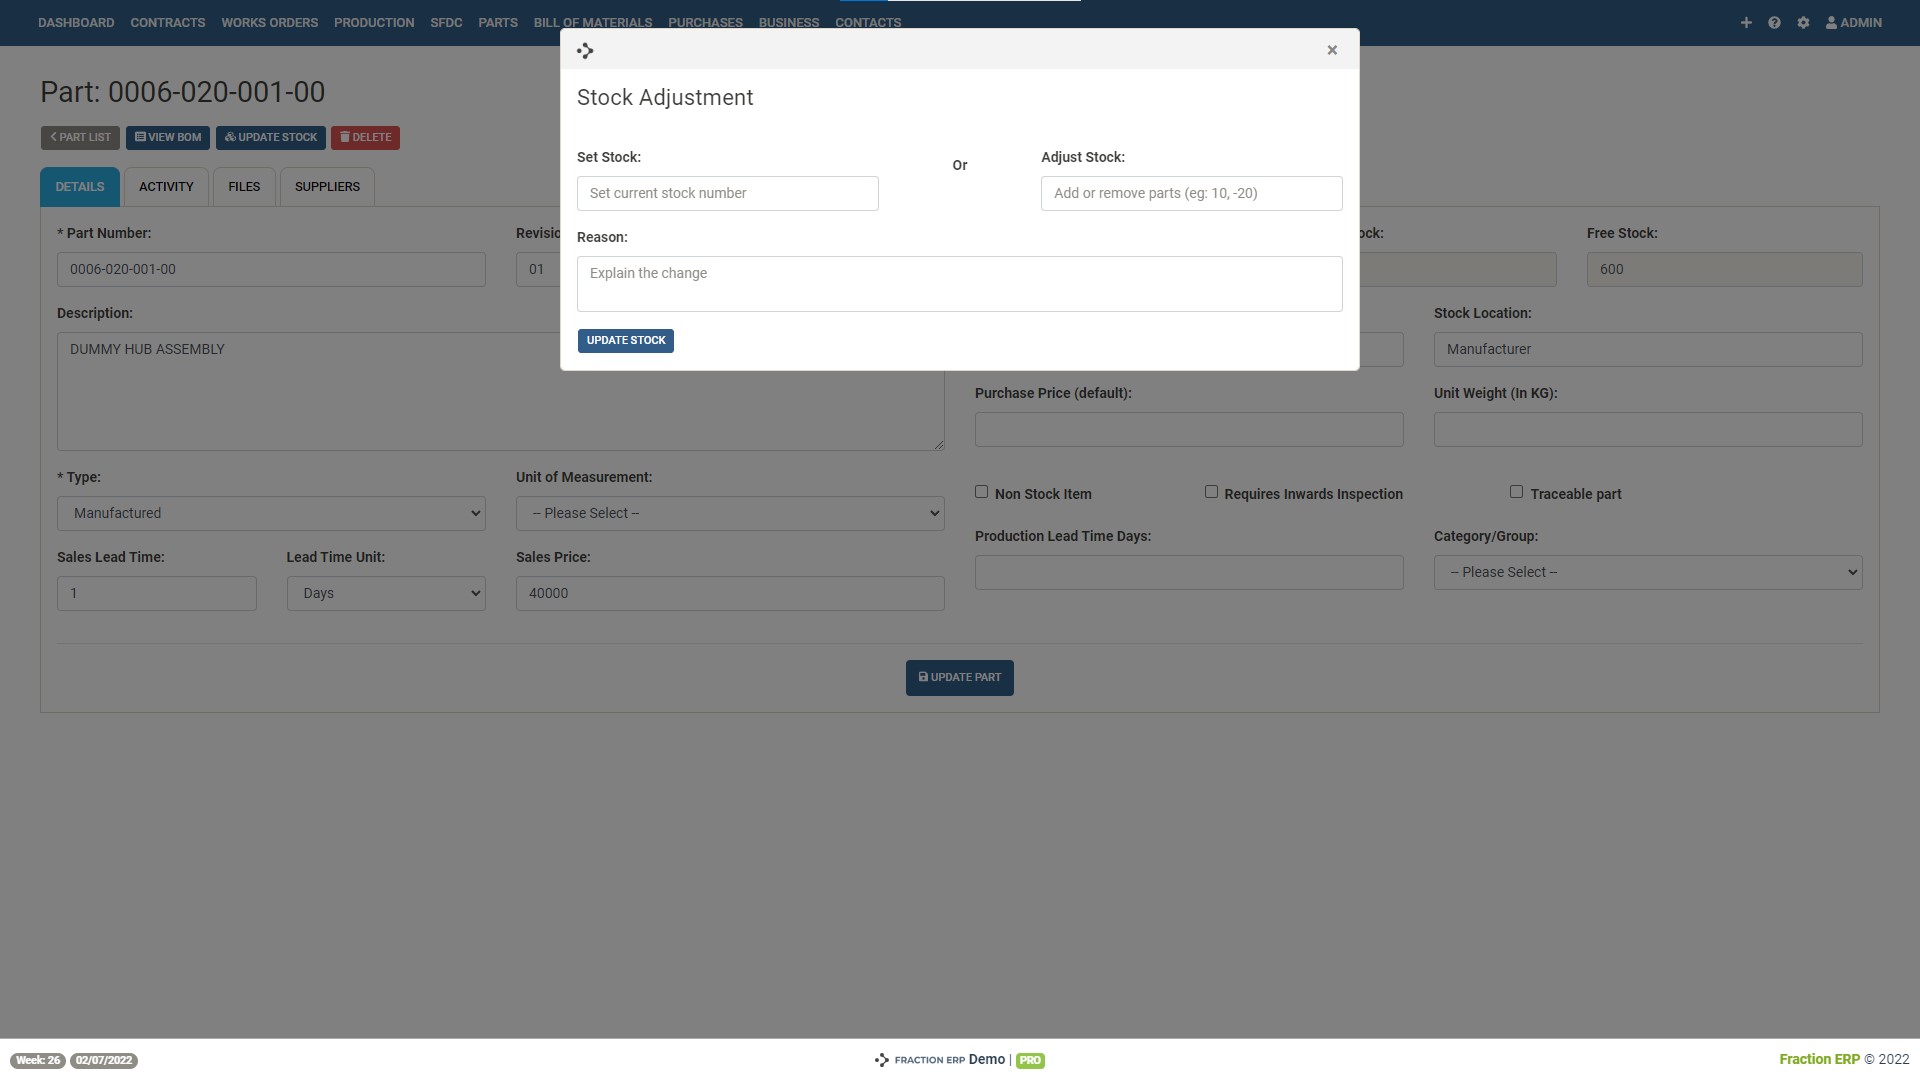The image size is (1920, 1080).
Task: Click the DELETE icon button
Action: (x=365, y=137)
